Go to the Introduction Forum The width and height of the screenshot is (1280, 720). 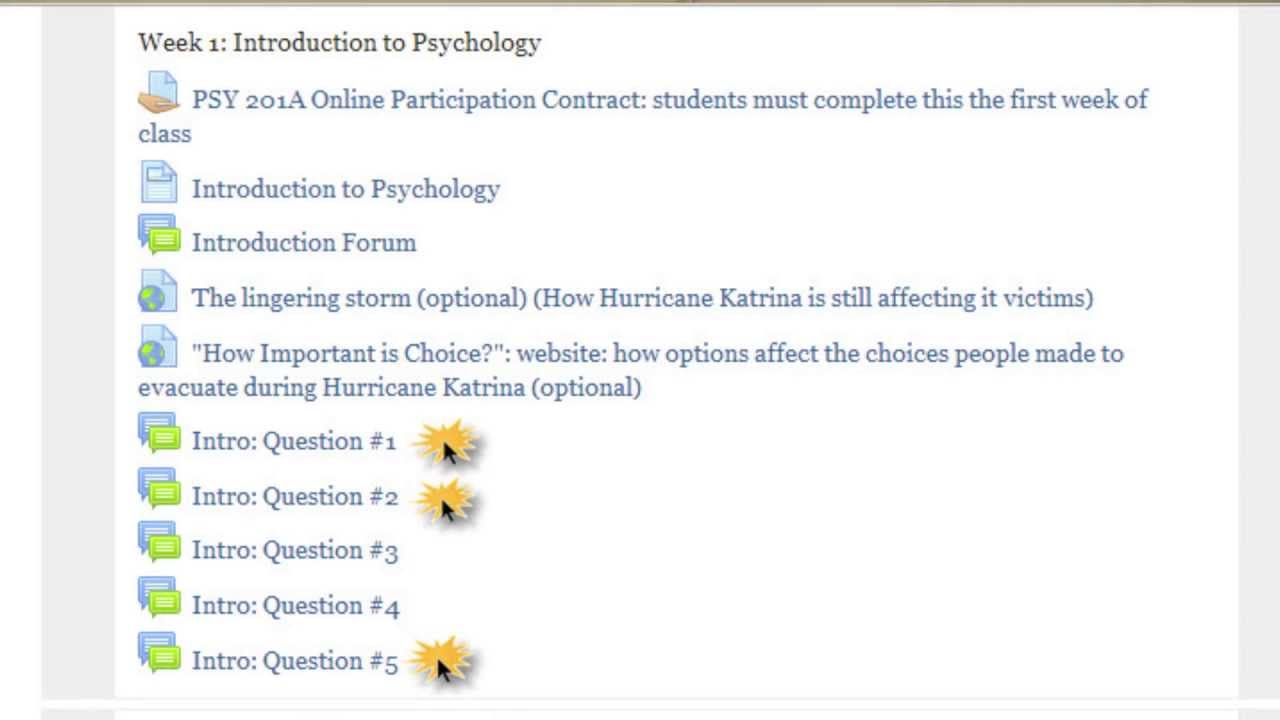[x=303, y=243]
